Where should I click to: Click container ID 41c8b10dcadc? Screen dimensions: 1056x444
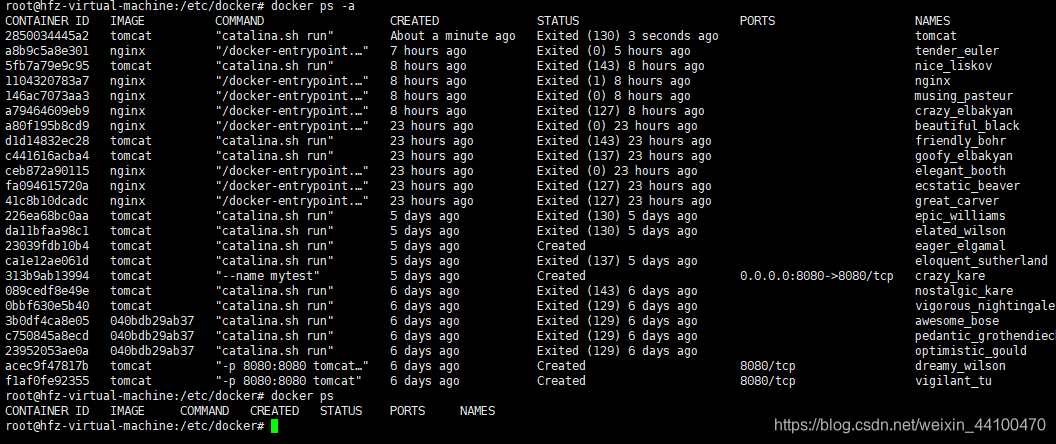tap(47, 201)
